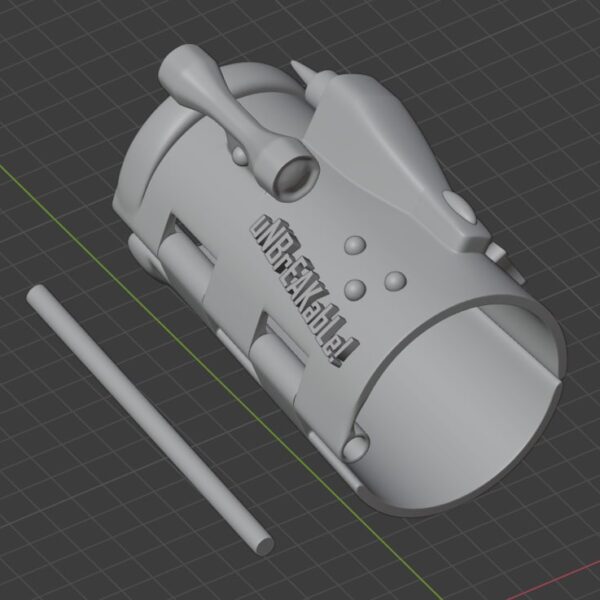600x600 pixels.
Task: Click the near bottom tip of the rod
Action: pyautogui.click(x=262, y=546)
